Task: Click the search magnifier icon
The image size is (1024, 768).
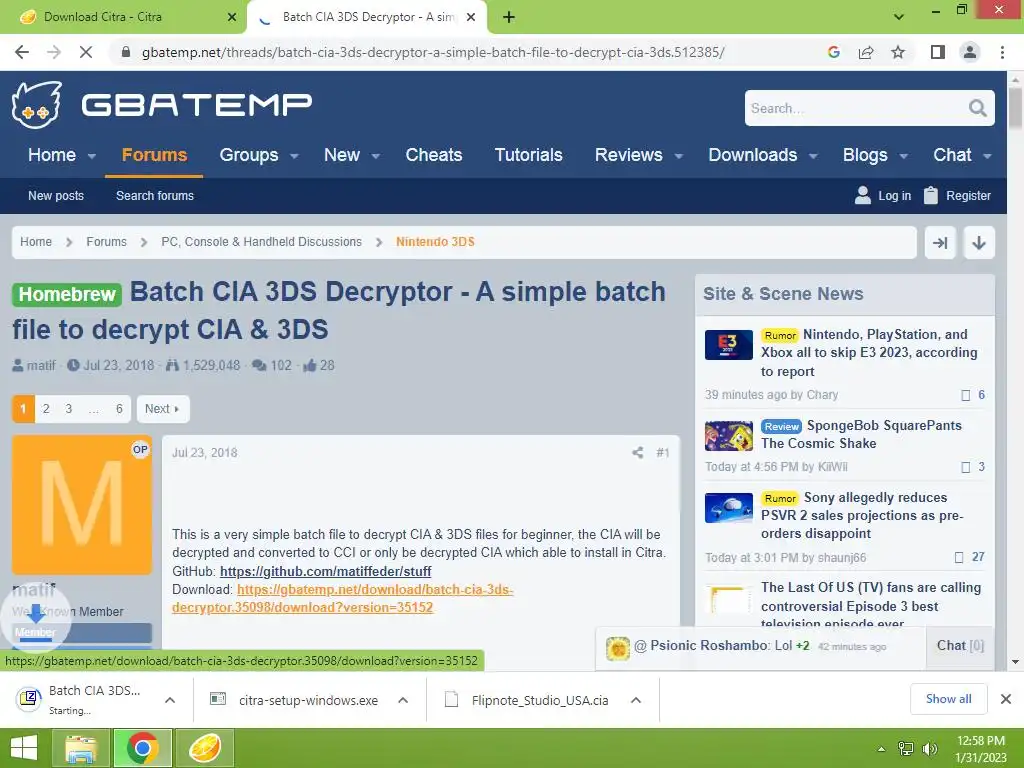Action: 977,108
